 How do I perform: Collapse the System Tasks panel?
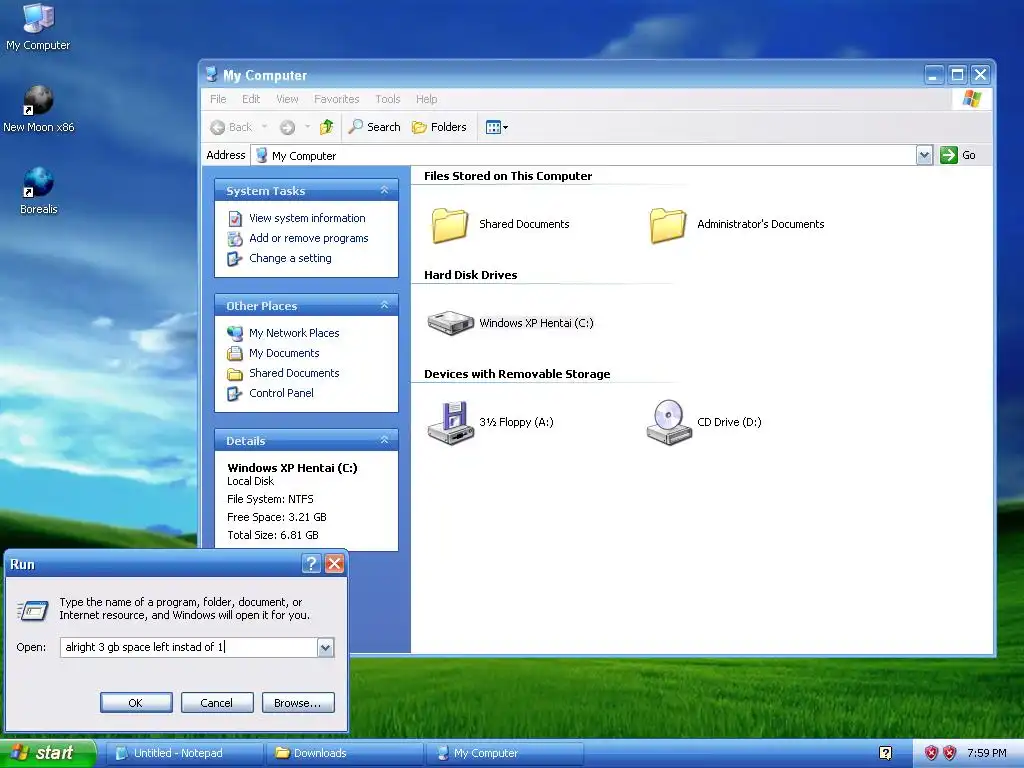384,190
